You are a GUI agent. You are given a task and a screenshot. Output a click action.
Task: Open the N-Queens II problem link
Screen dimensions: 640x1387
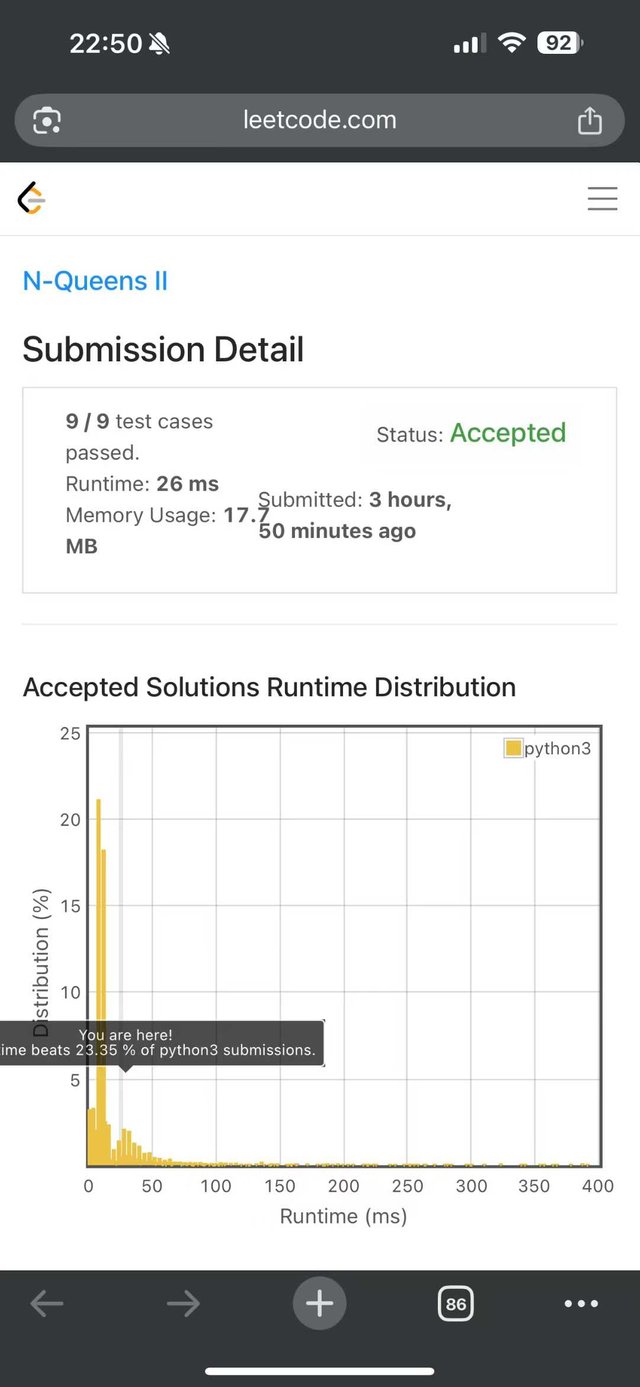tap(95, 281)
